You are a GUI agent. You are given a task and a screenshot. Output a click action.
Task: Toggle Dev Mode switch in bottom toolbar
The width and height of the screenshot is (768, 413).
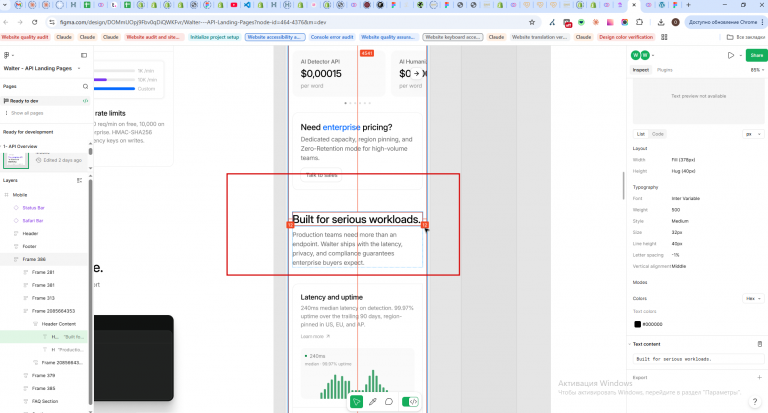410,402
